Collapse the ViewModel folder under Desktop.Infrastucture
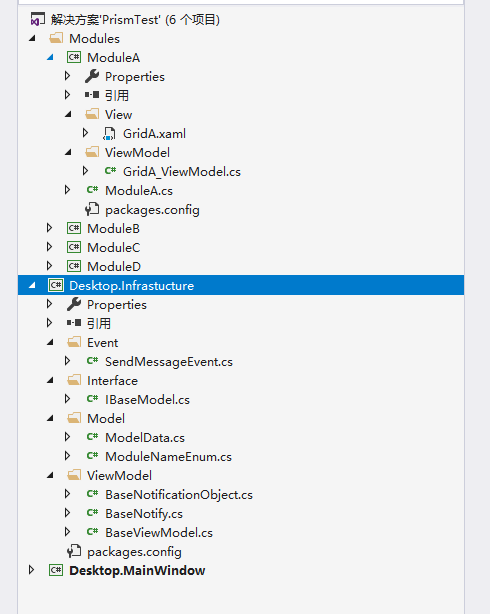The width and height of the screenshot is (490, 614). point(50,476)
